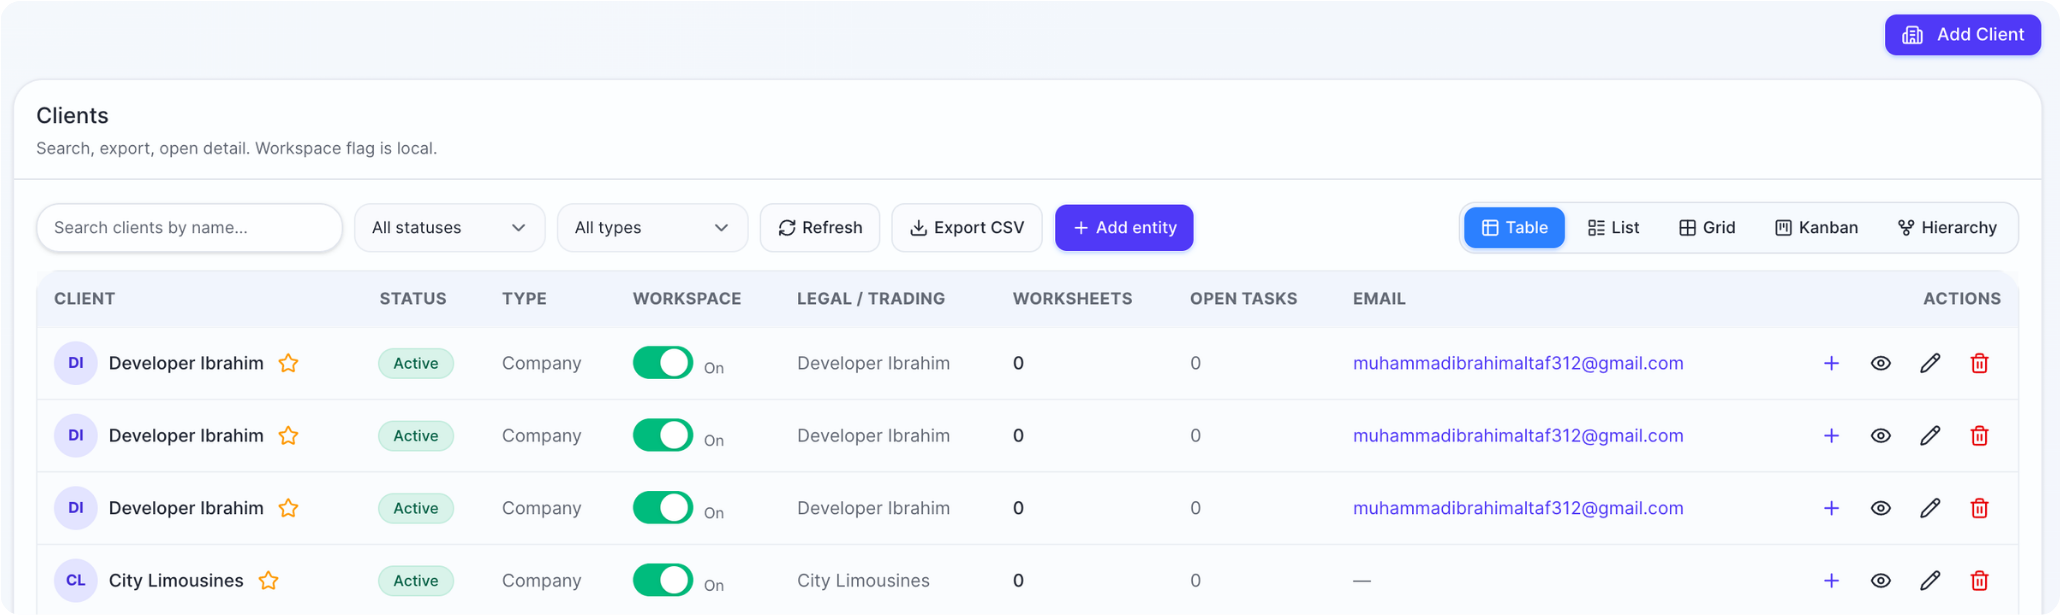Click the OPEN TASKS column header

click(1243, 299)
